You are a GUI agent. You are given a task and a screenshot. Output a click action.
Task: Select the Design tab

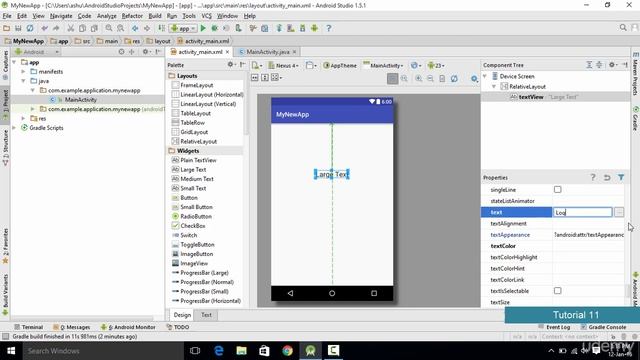pos(182,315)
